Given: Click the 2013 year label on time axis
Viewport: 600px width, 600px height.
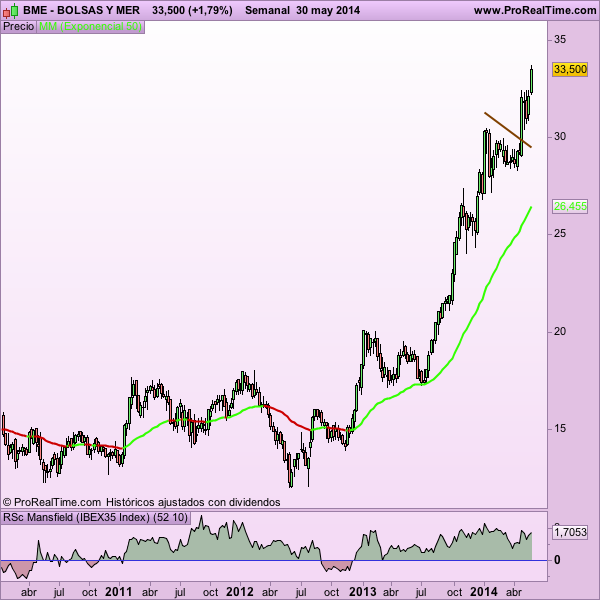Looking at the screenshot, I should (362, 592).
